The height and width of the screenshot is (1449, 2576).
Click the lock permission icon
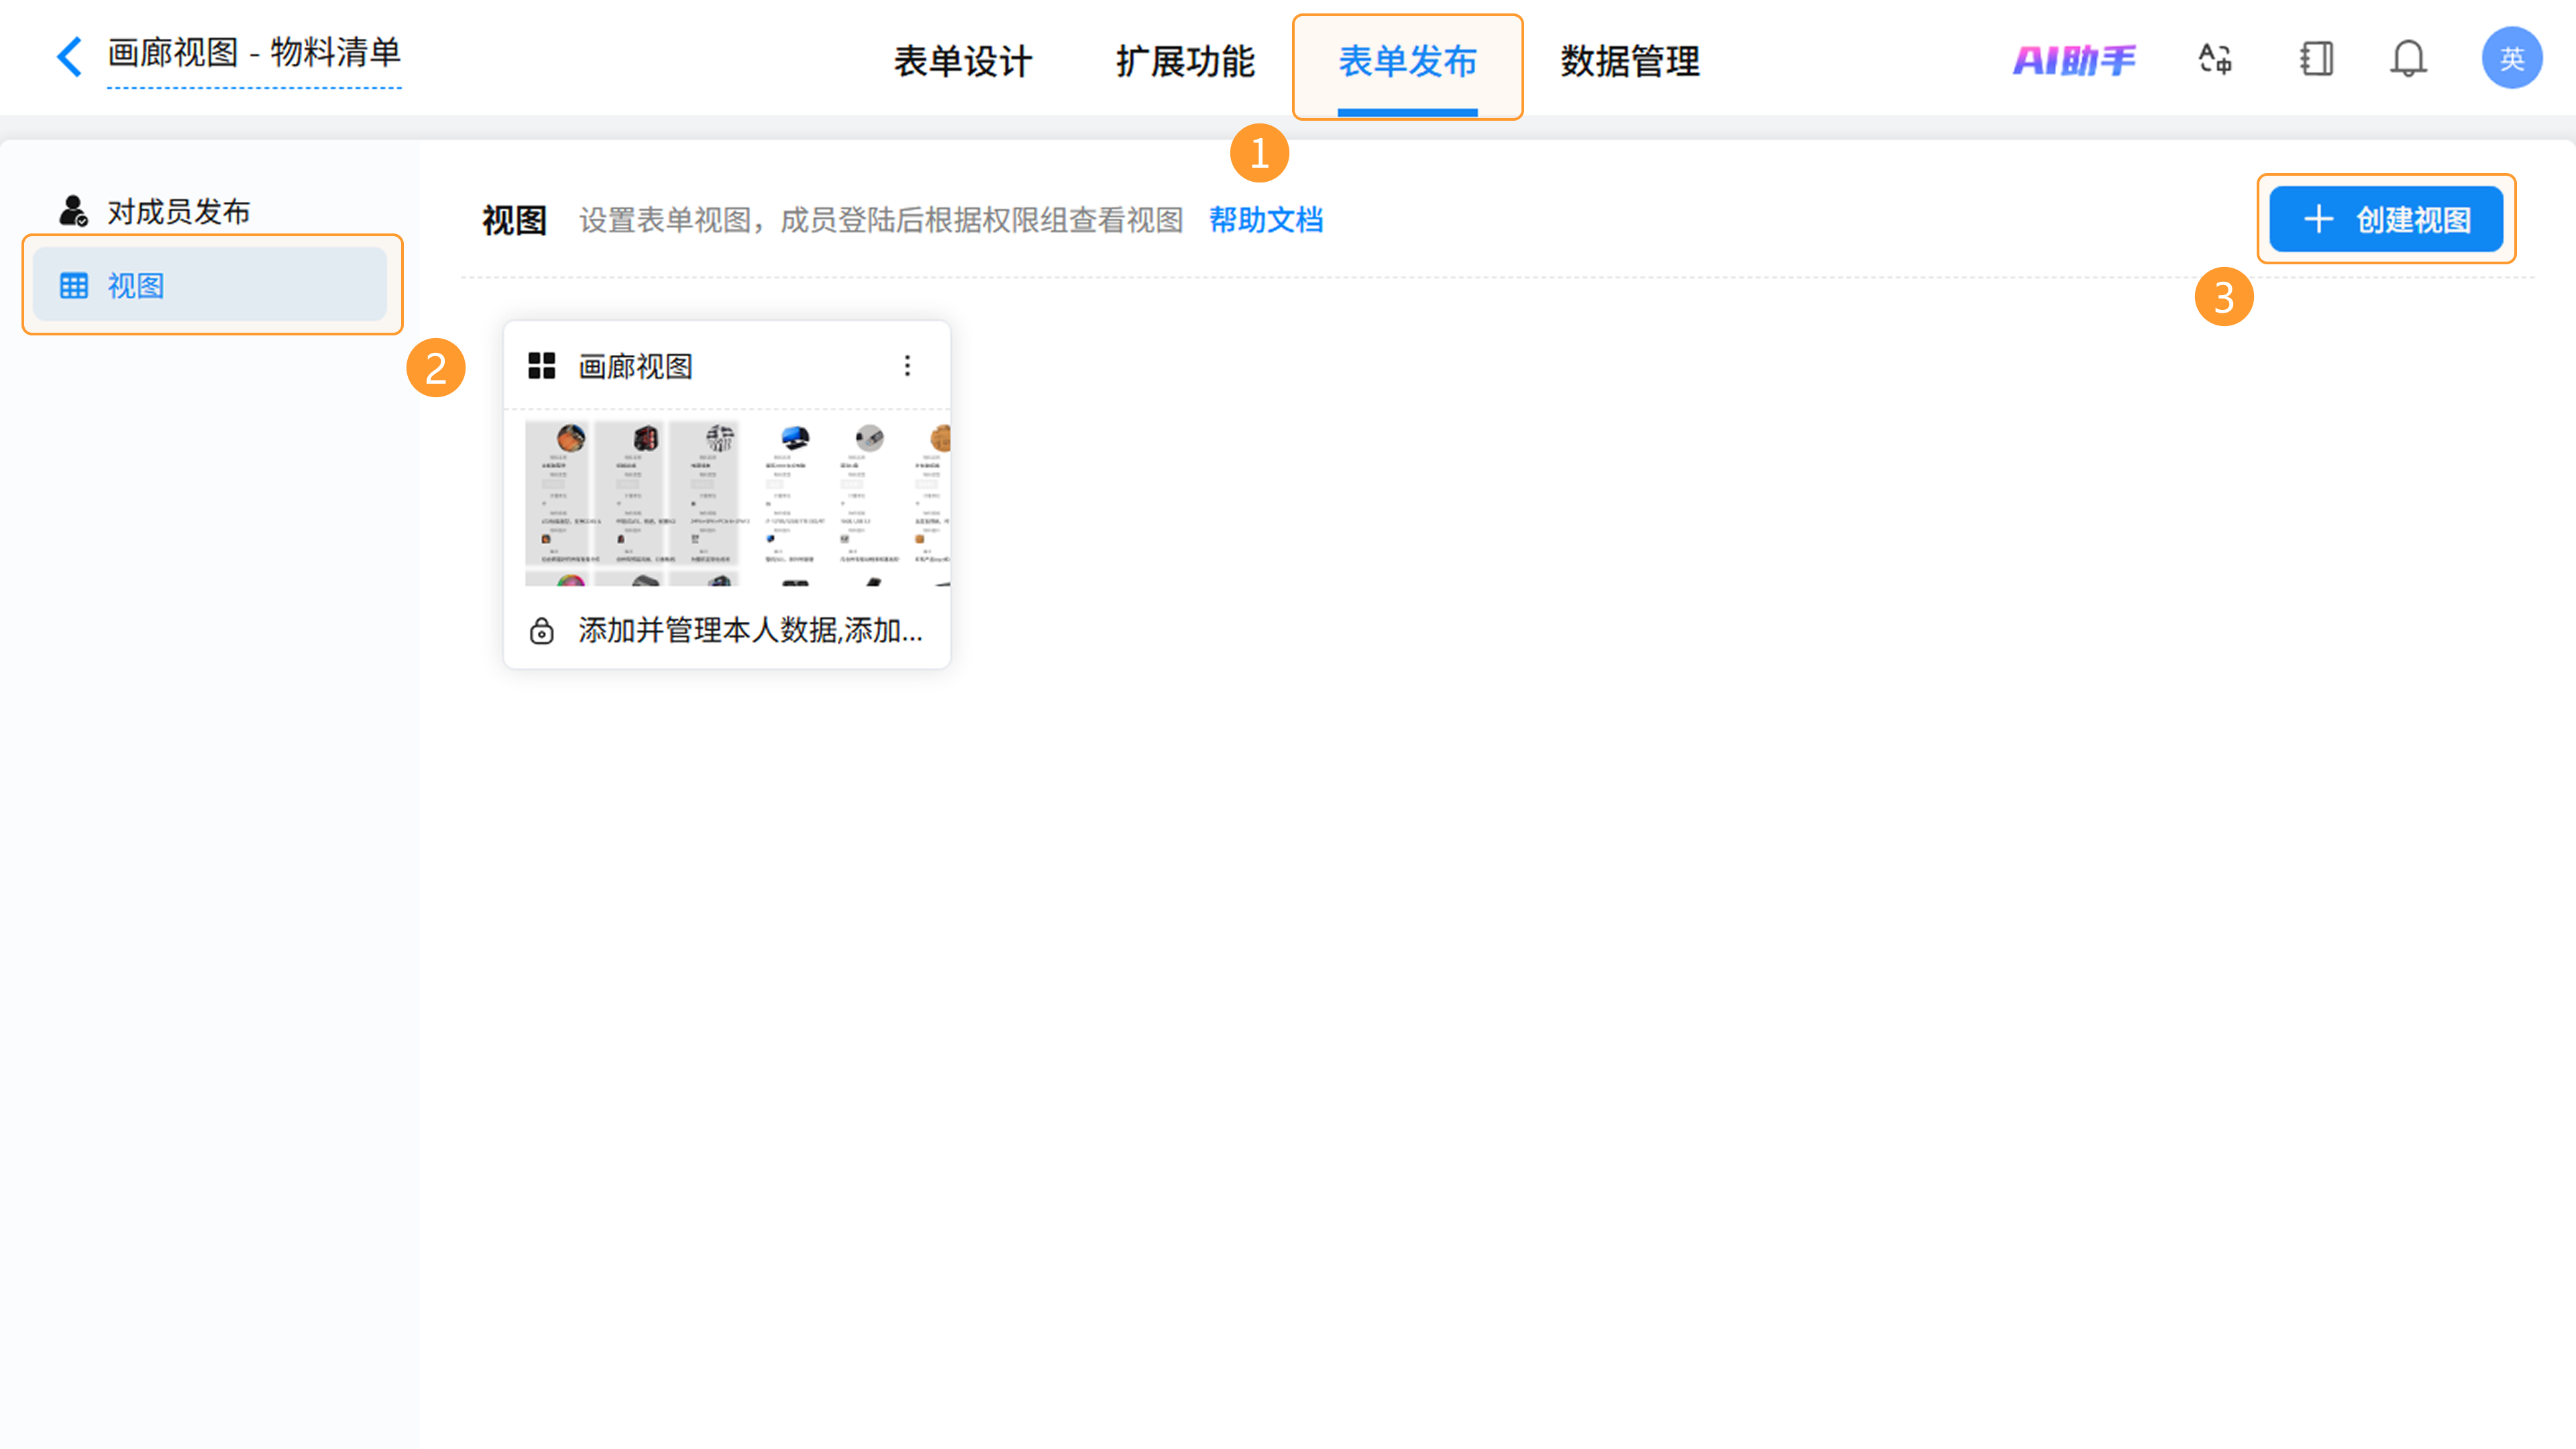(542, 631)
